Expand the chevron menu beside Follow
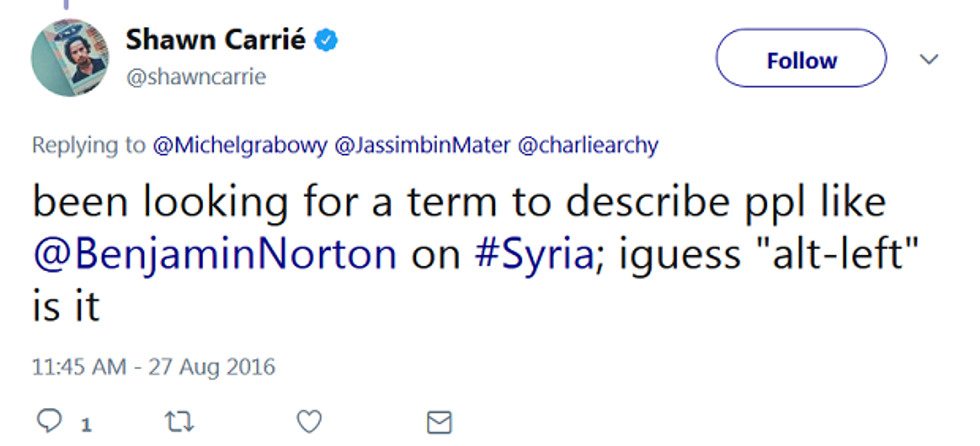This screenshot has height=446, width=980. pos(928,60)
